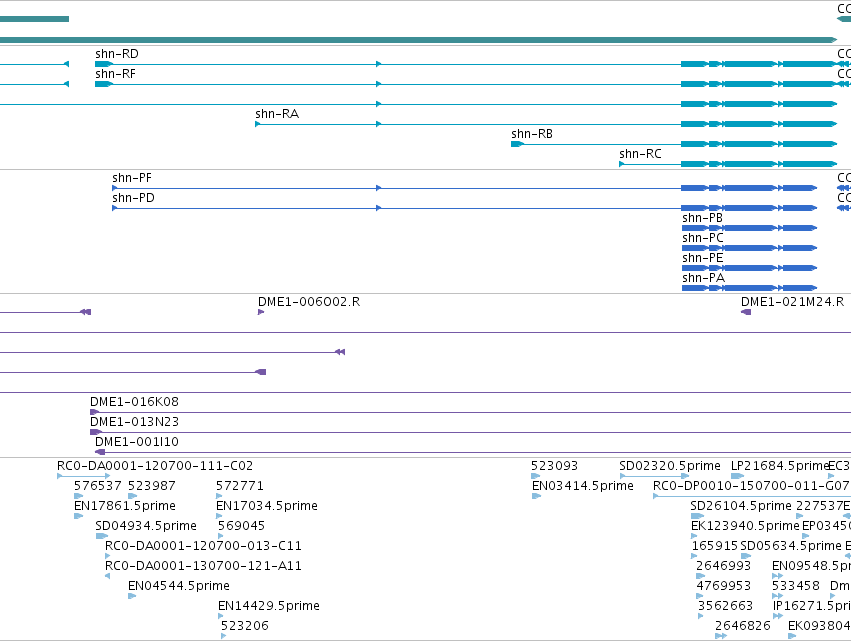Select the EK123940.5prime label
Screen dimensions: 851x641
click(745, 526)
